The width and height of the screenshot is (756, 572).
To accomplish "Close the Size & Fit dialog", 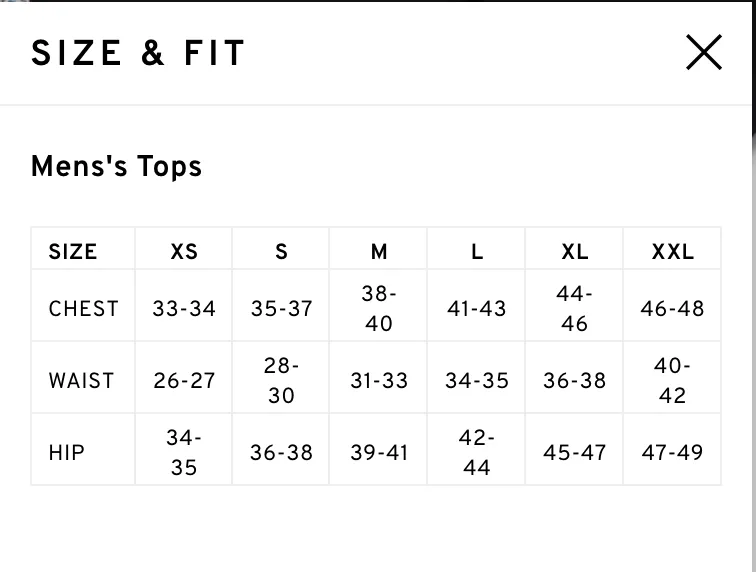I will point(704,52).
